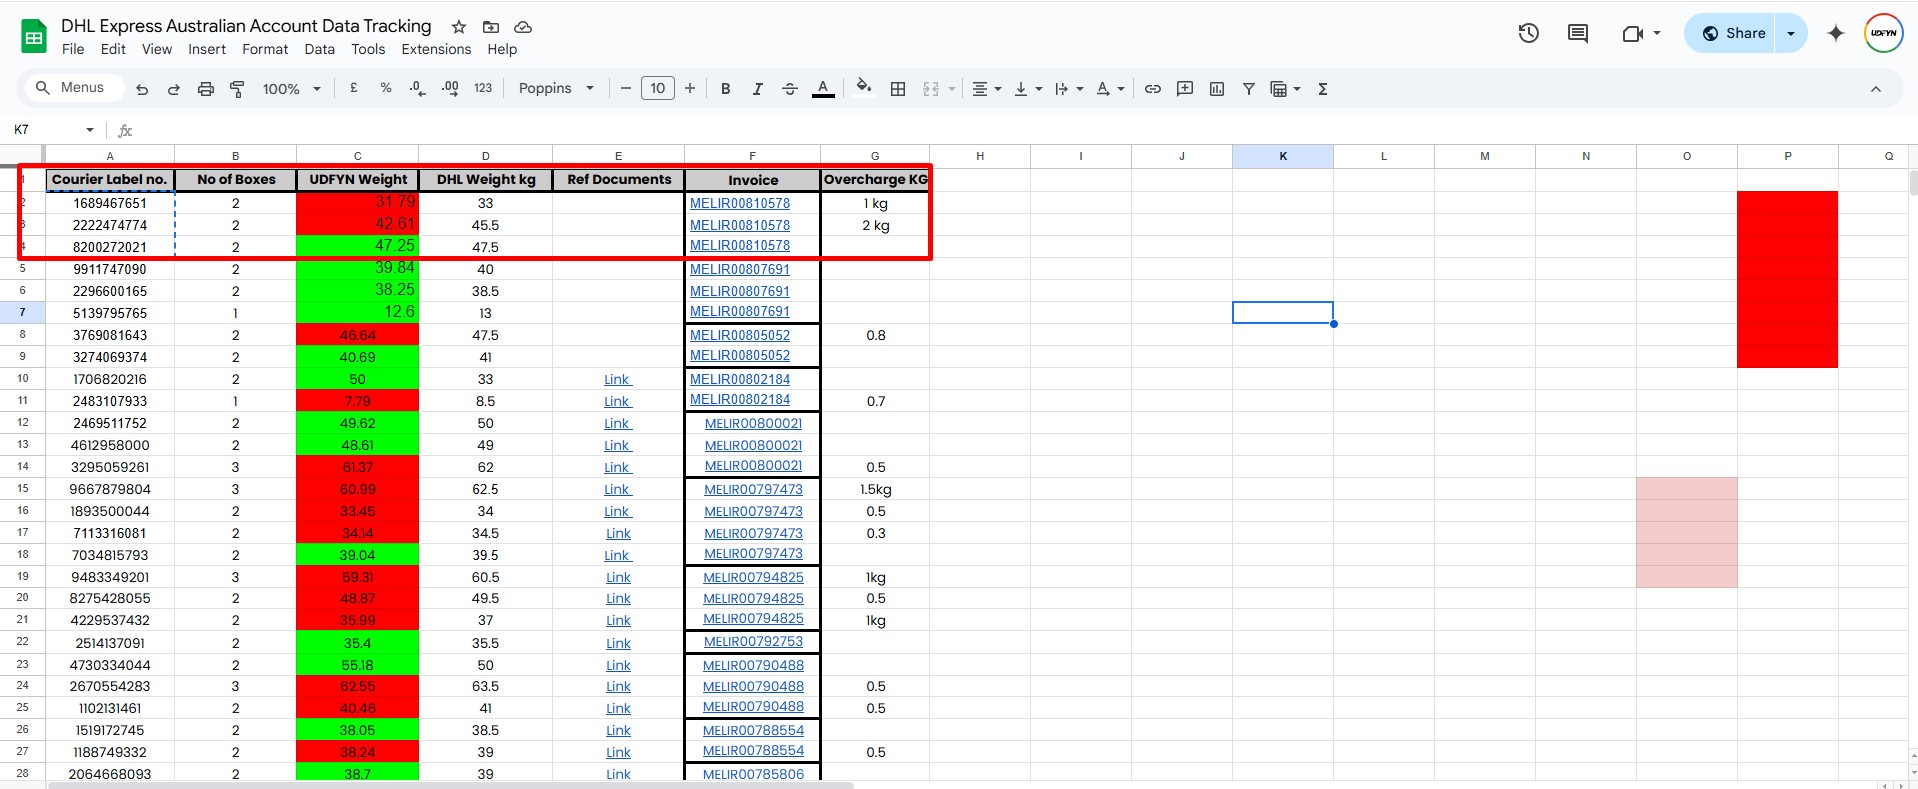This screenshot has height=789, width=1918.
Task: Open Ref Documents Link in row 22
Action: [618, 643]
